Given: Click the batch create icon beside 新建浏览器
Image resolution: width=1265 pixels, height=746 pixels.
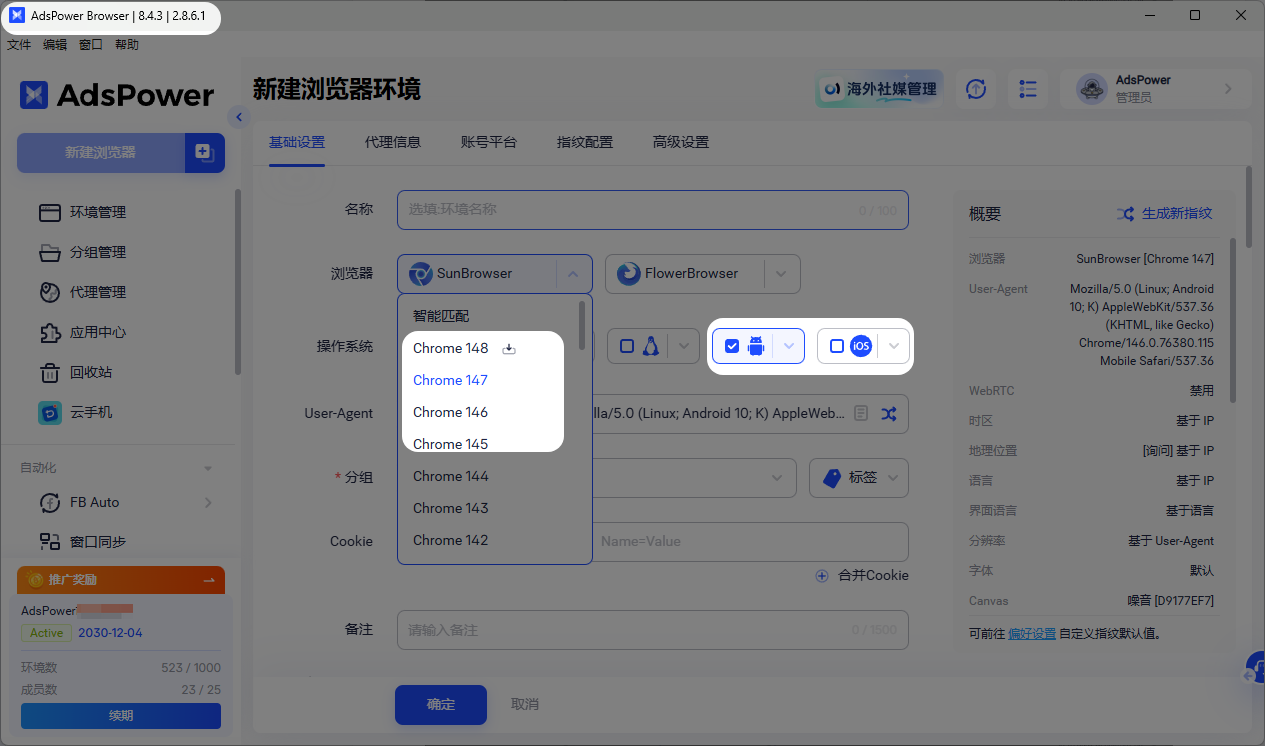Looking at the screenshot, I should click(x=205, y=153).
